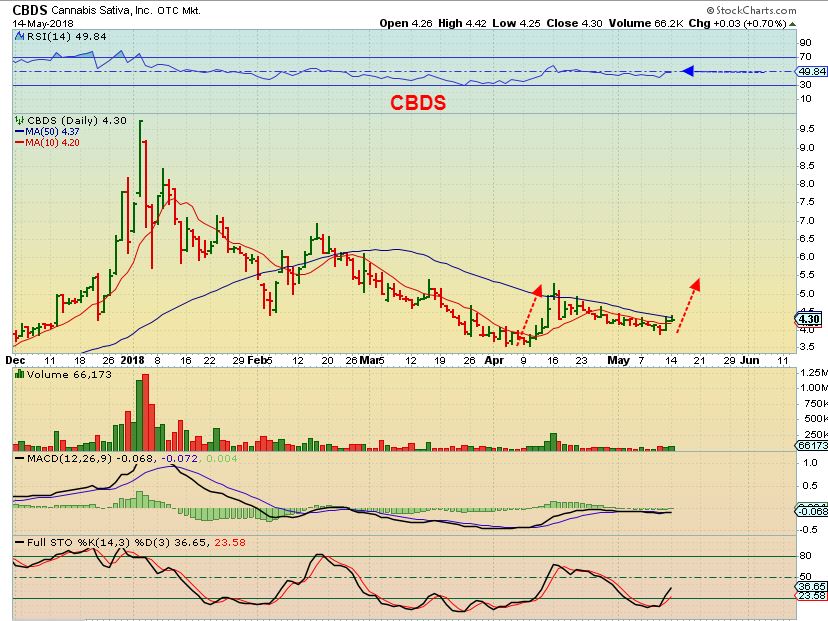Click the 49.84 RSI value tag
The image size is (828, 621).
[812, 71]
